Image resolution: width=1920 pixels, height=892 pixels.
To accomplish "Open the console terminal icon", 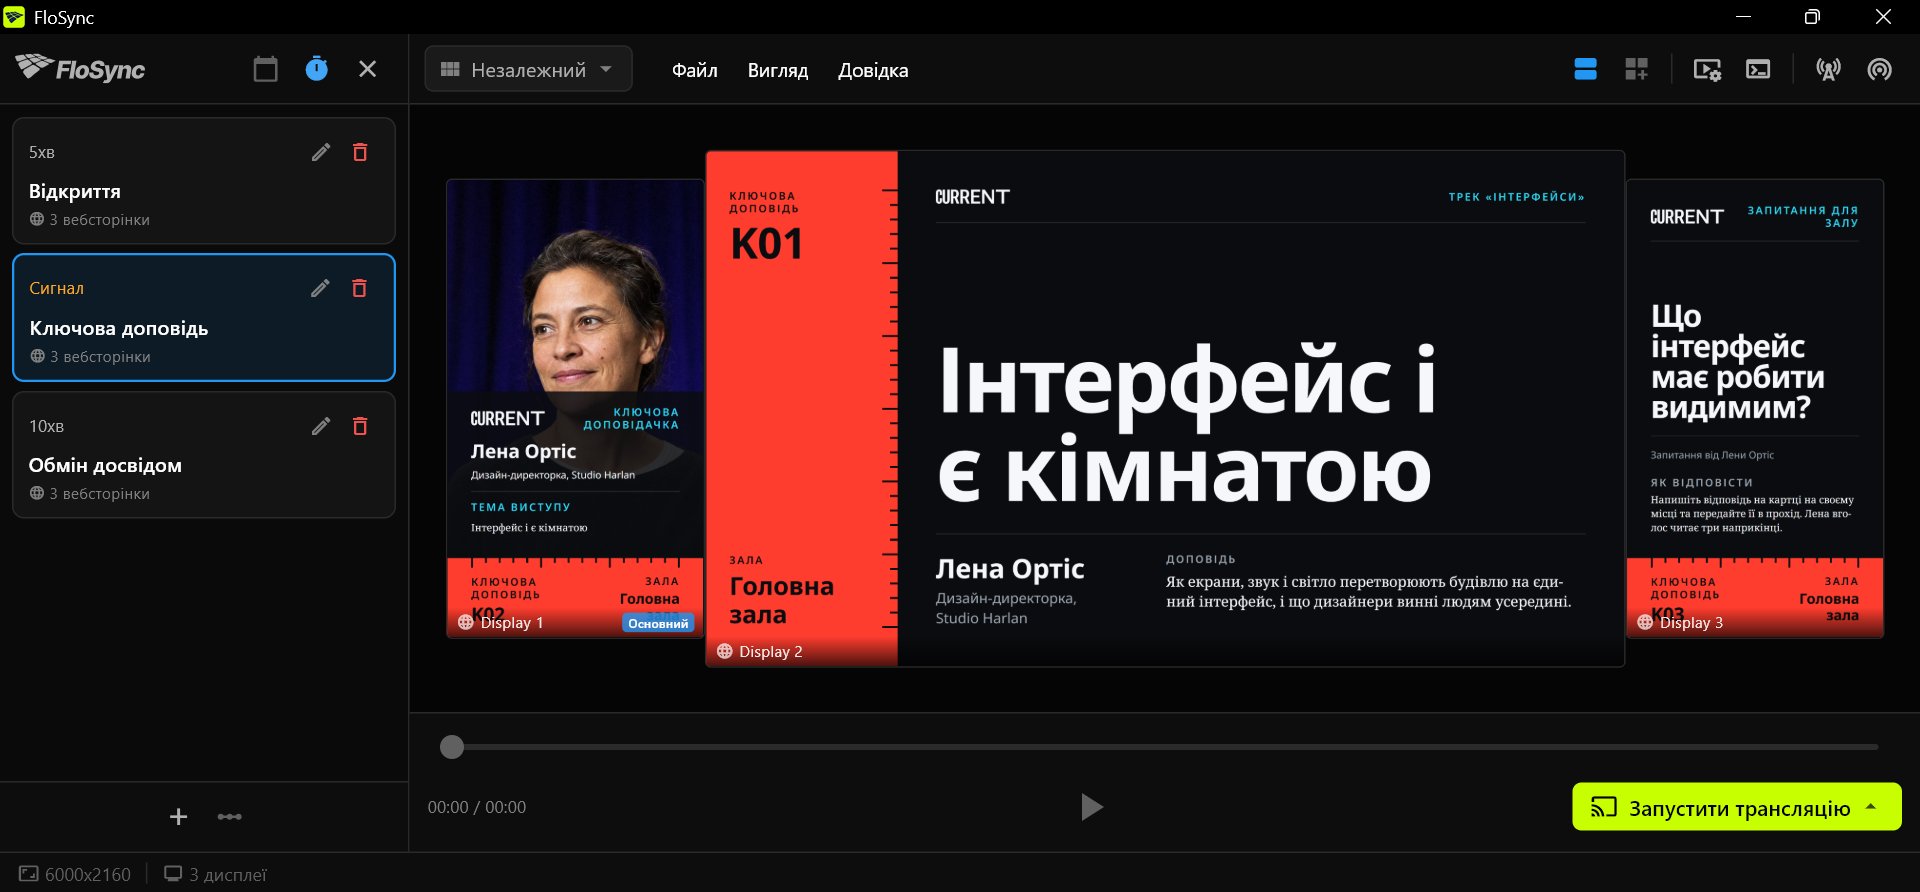I will [x=1758, y=69].
